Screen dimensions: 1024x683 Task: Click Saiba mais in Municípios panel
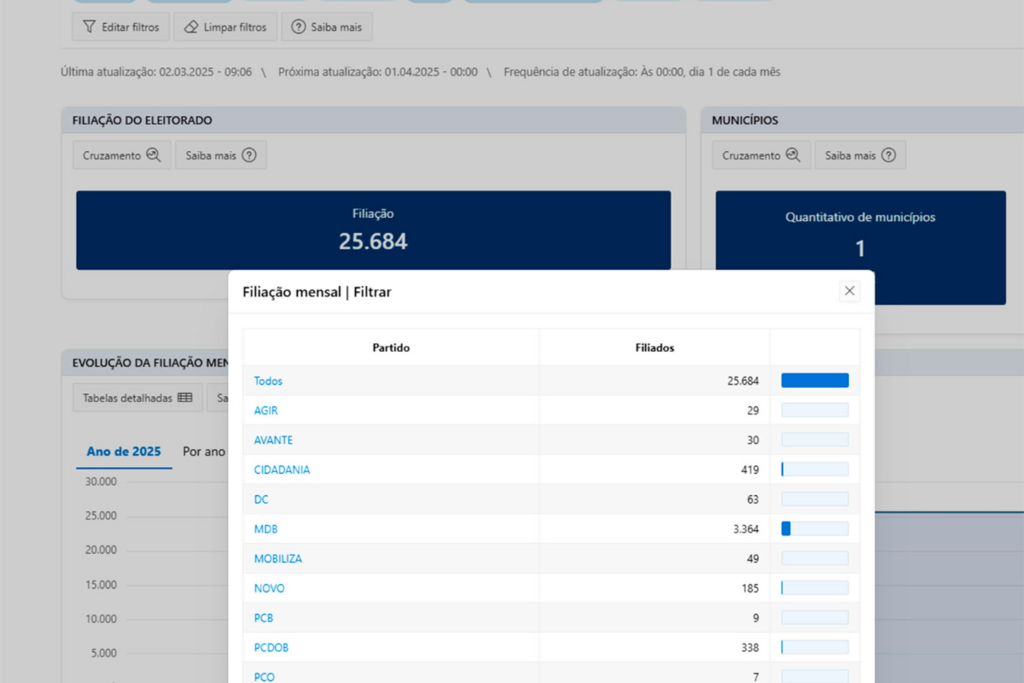[x=859, y=155]
